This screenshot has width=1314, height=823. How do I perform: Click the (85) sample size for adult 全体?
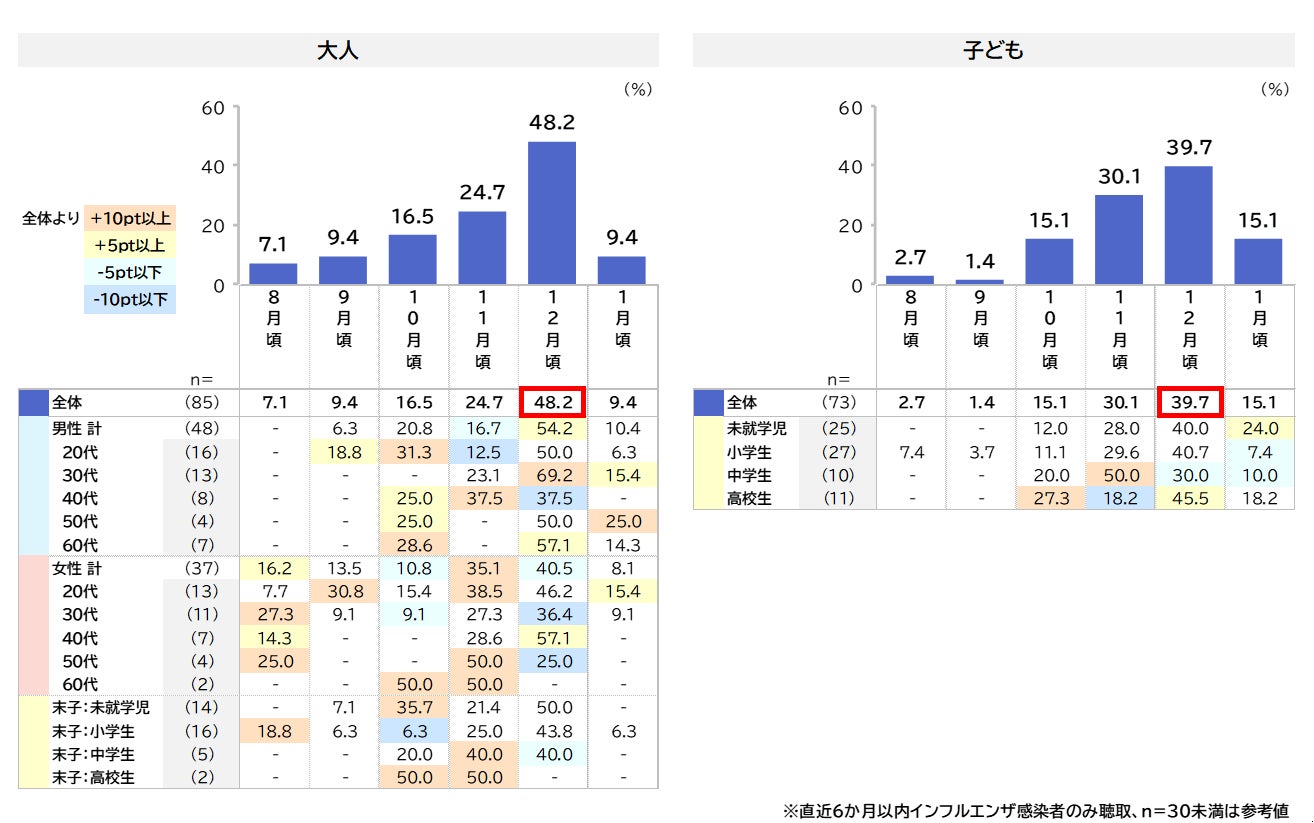pos(202,403)
